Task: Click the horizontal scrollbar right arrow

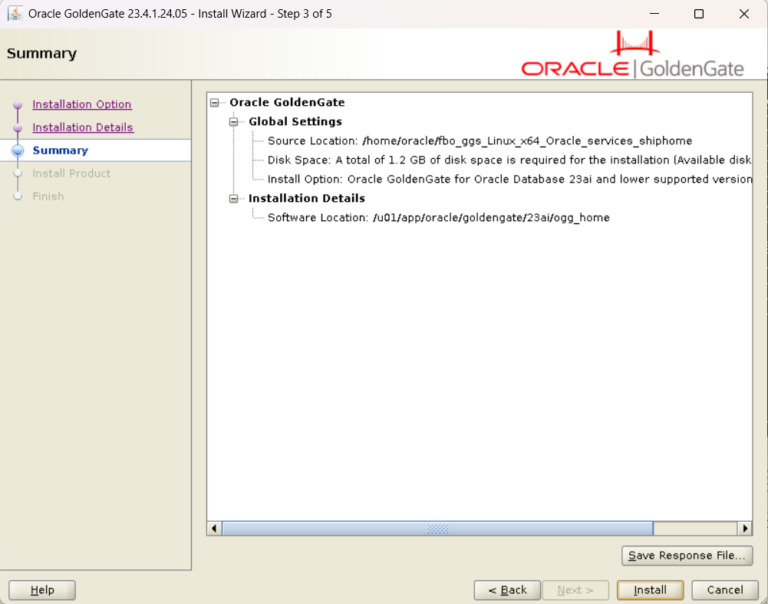Action: (x=744, y=529)
